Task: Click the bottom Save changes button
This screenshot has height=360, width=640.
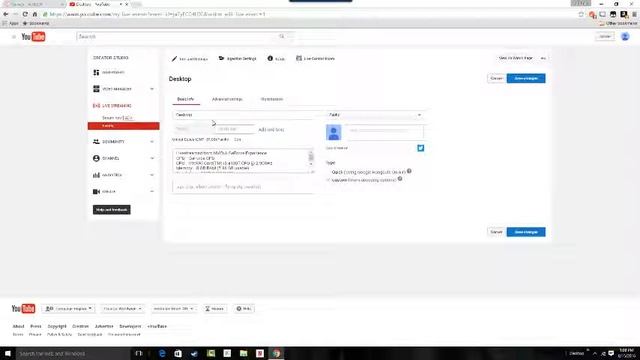Action: [x=526, y=232]
